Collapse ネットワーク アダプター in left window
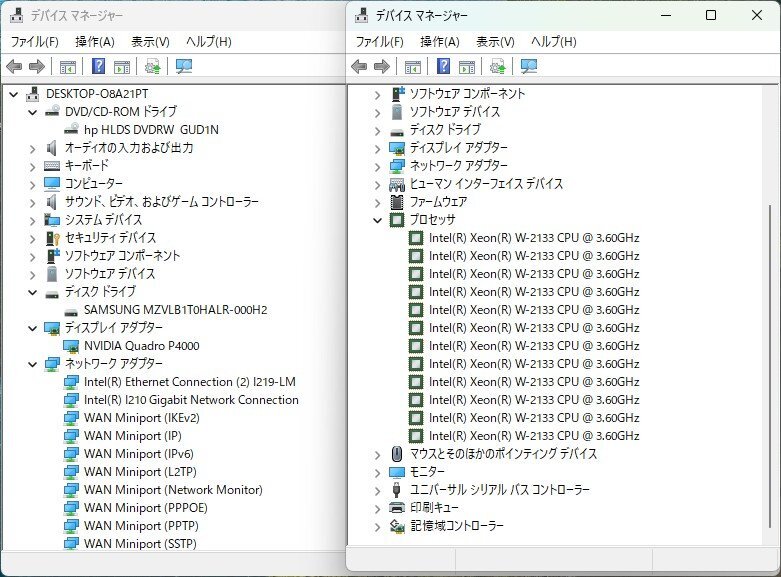This screenshot has width=781, height=577. coord(33,364)
